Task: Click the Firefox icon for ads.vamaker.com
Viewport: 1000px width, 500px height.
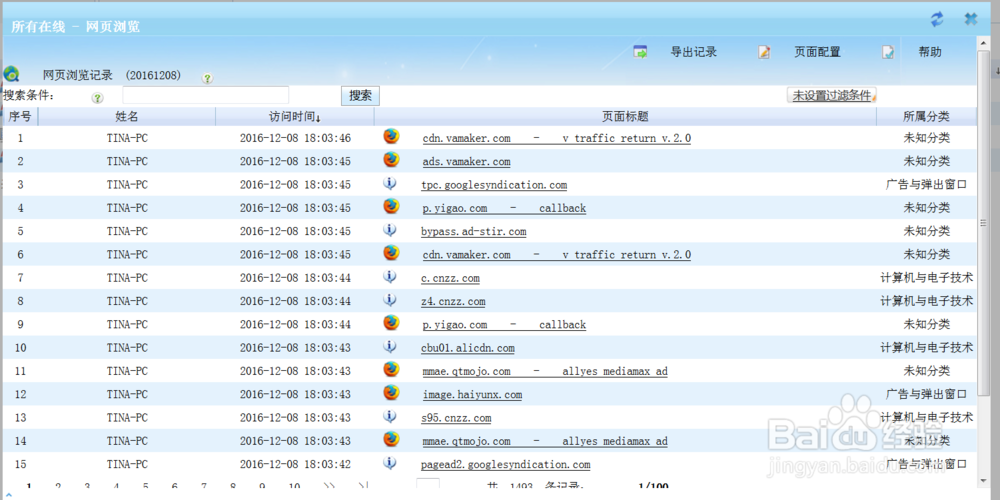Action: coord(391,160)
